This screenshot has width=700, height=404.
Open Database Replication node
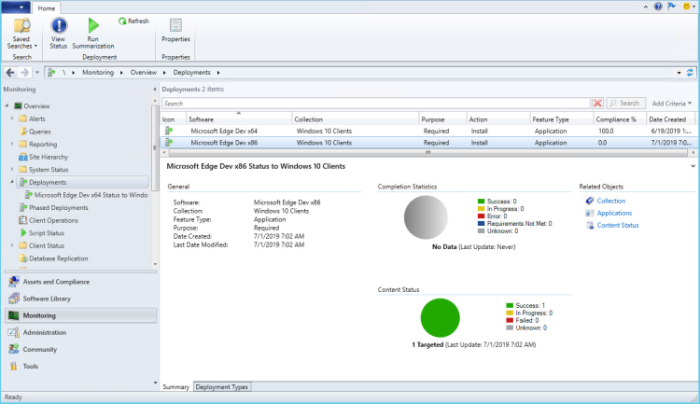tap(58, 258)
